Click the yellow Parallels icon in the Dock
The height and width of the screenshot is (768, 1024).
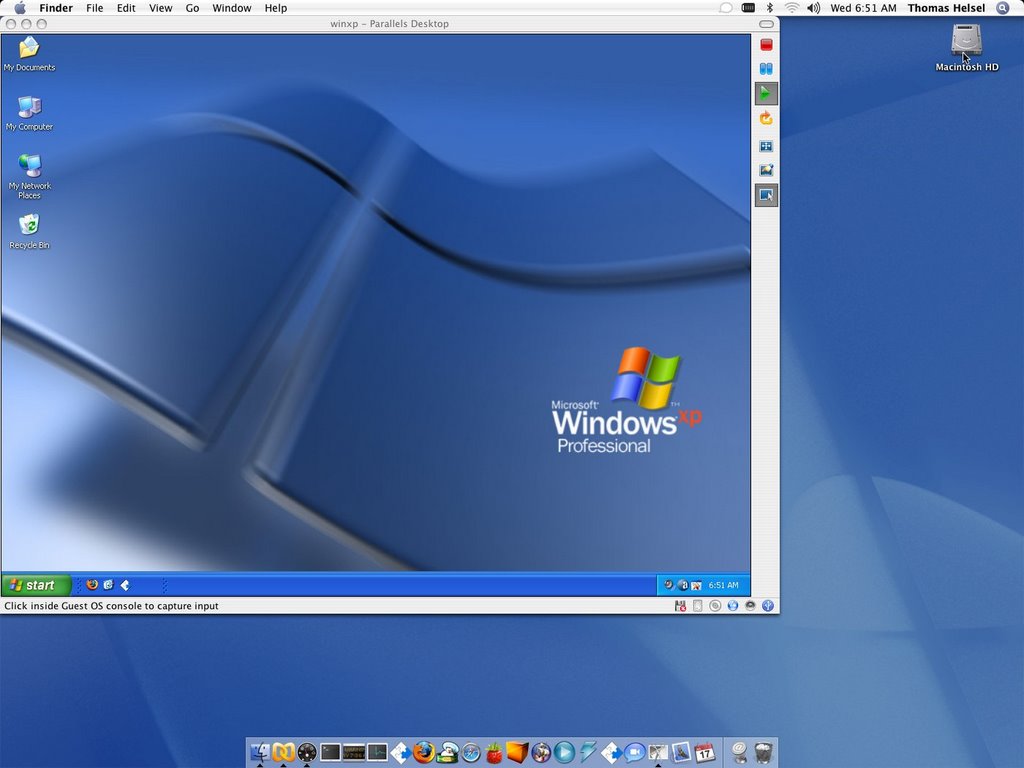tap(283, 752)
